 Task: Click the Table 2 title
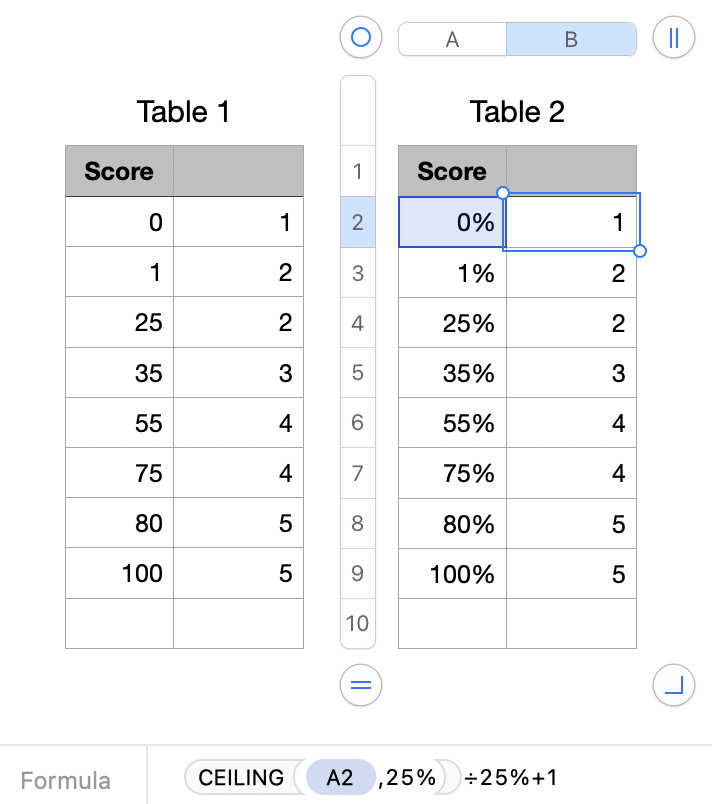tap(517, 112)
